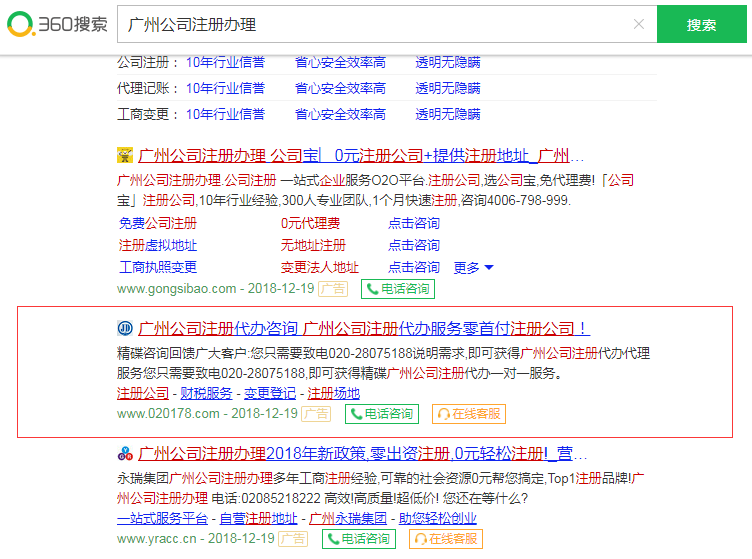
Task: Open the 注册场地 sublink
Action: coord(333,393)
